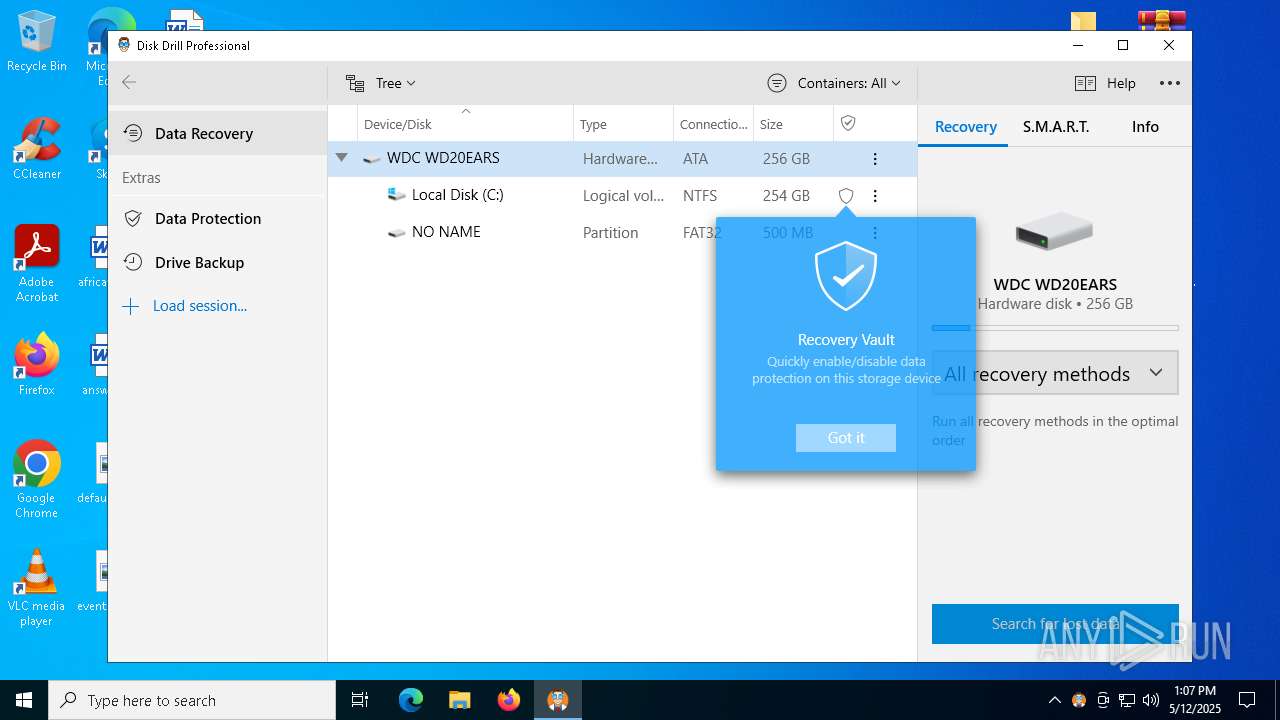Open Task View on the taskbar

pyautogui.click(x=361, y=700)
